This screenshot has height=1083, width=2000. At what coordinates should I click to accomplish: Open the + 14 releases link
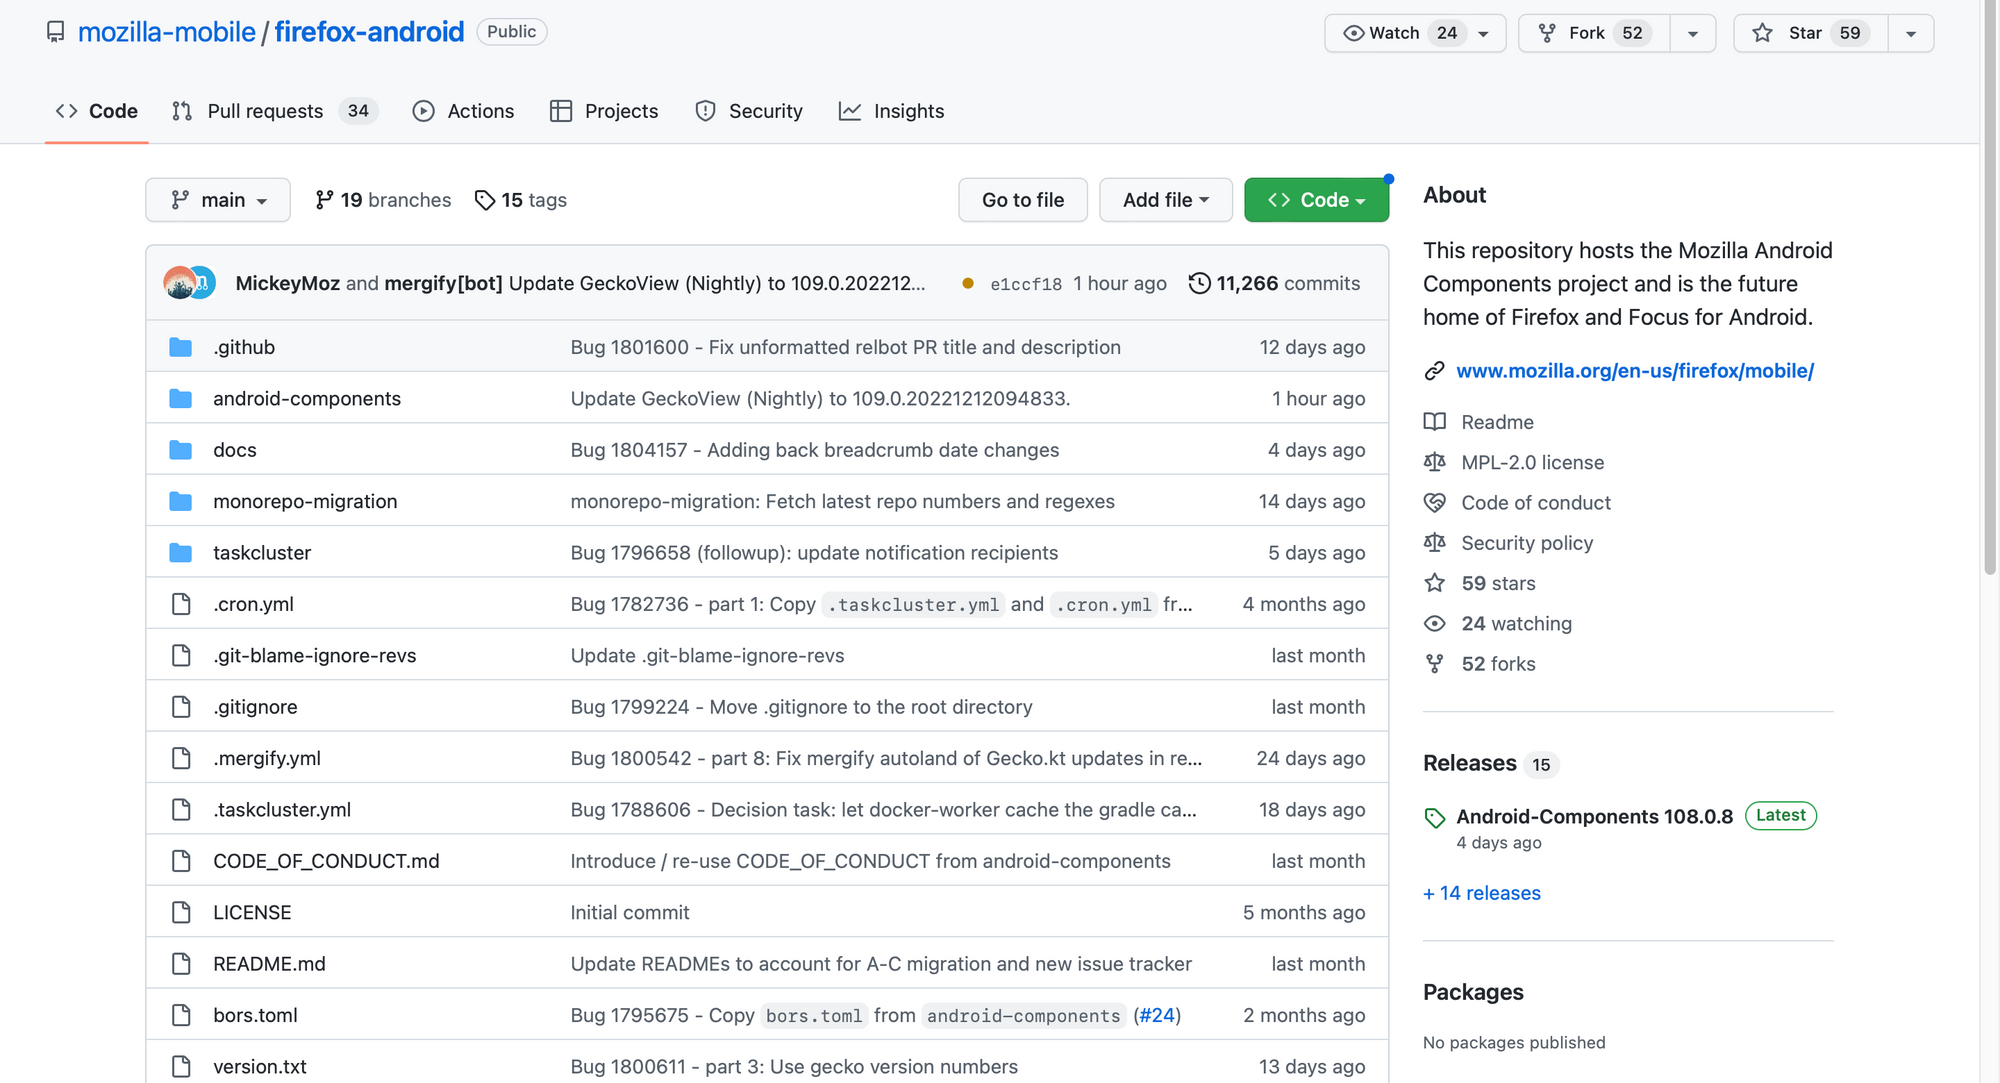[1482, 893]
